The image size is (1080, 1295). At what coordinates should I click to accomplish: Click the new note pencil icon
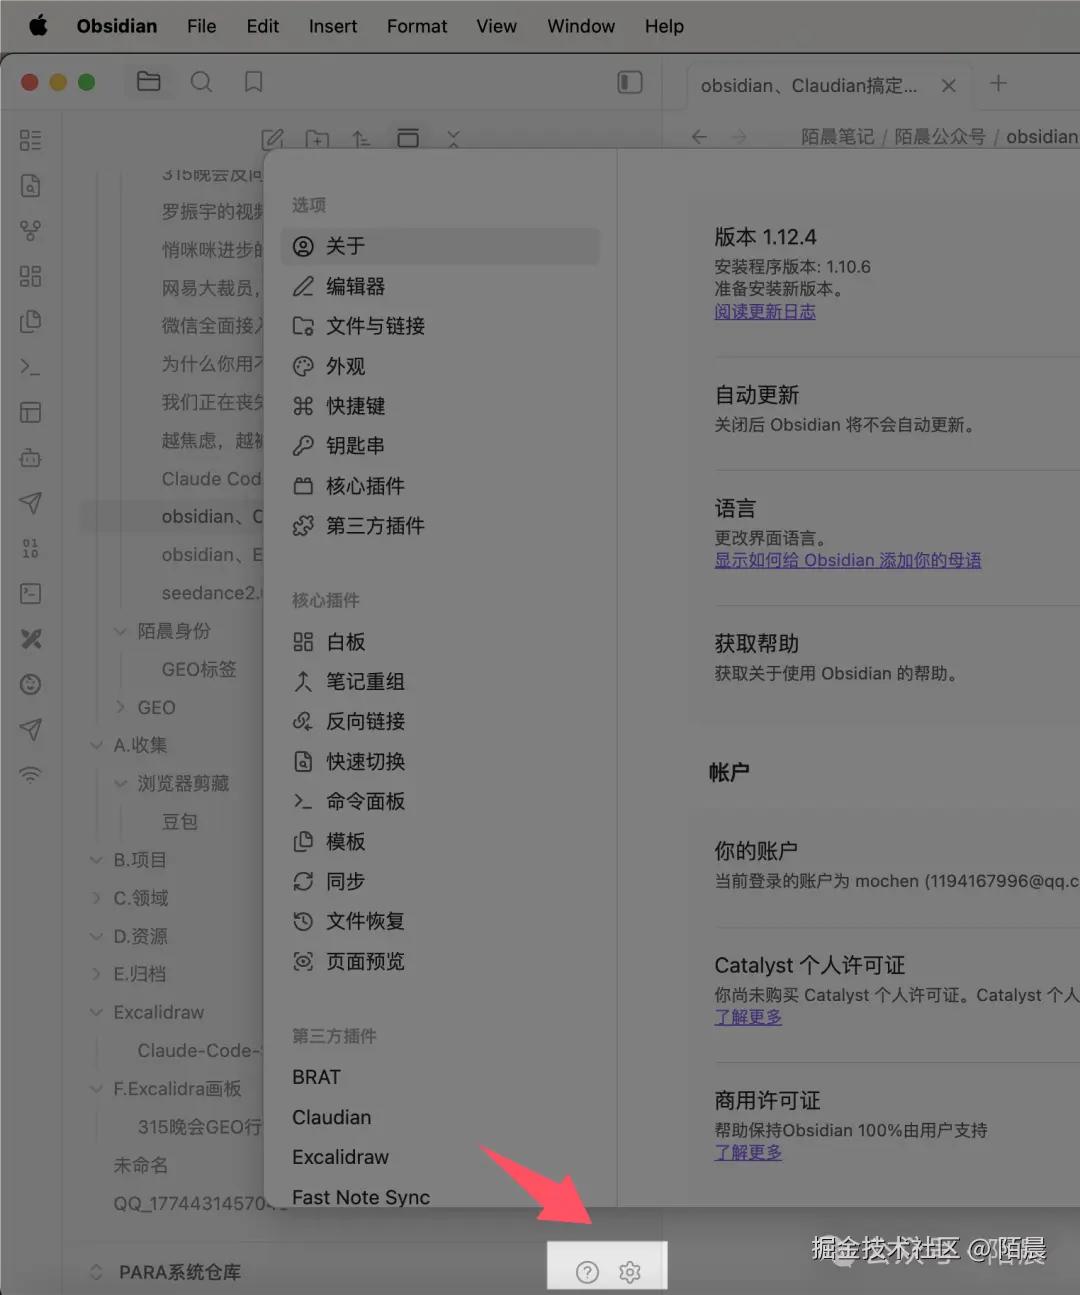[273, 139]
